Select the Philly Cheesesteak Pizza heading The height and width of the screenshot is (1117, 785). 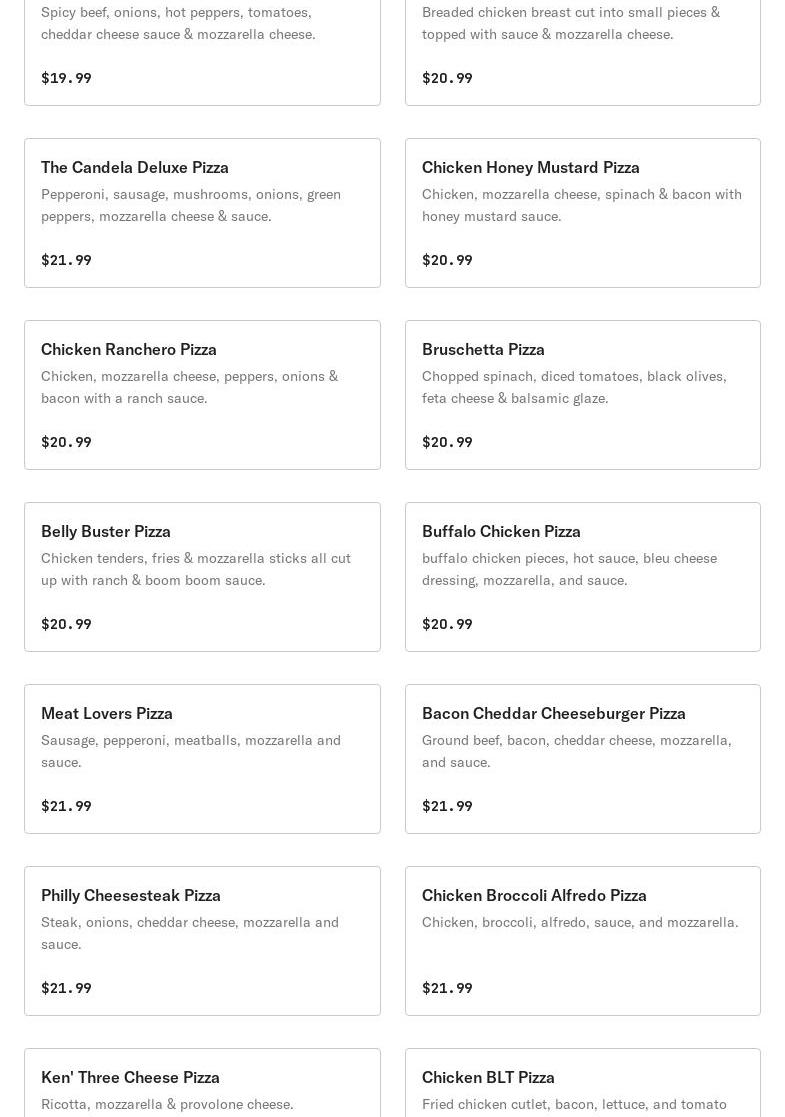pyautogui.click(x=131, y=895)
